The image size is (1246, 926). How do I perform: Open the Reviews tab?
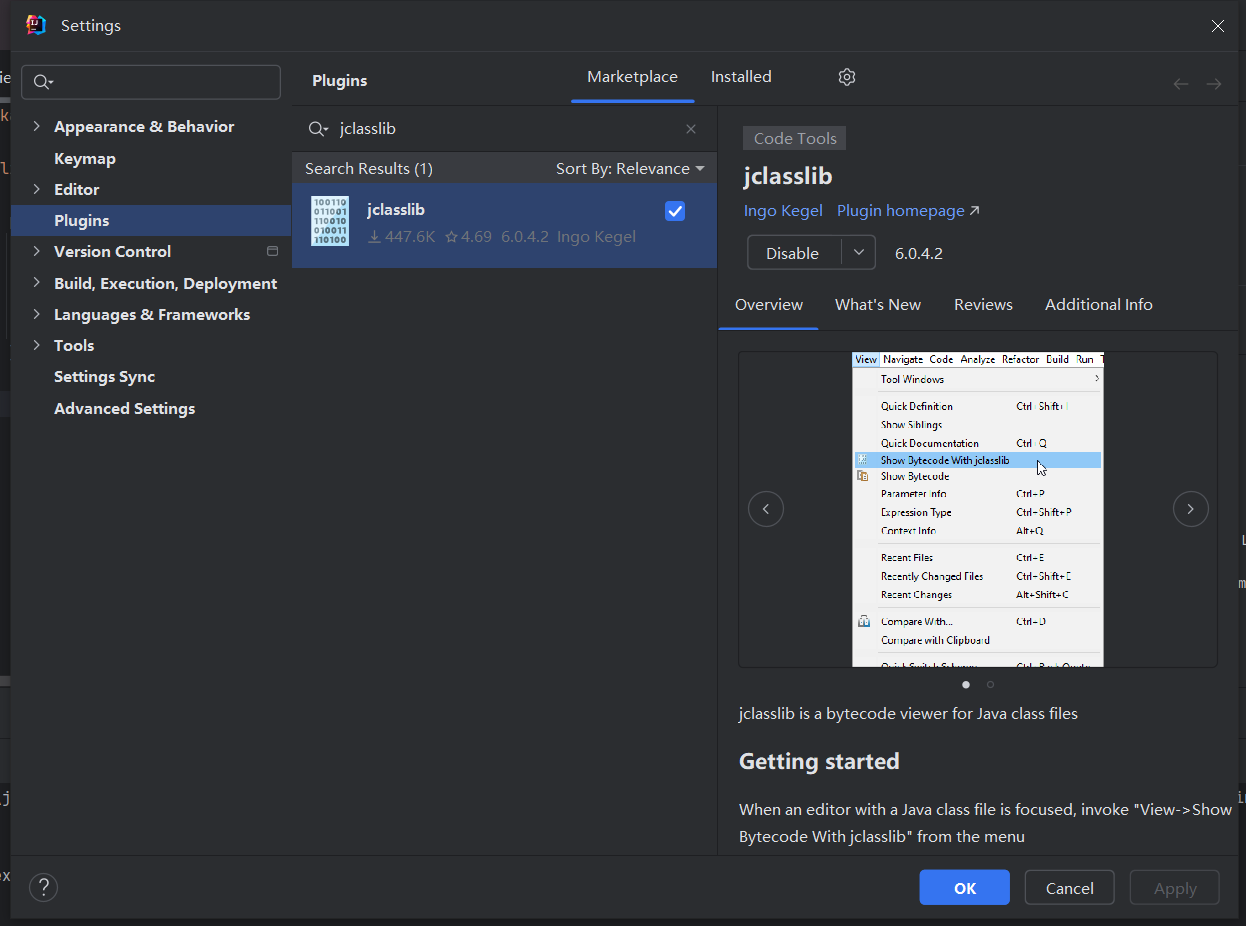click(x=983, y=305)
